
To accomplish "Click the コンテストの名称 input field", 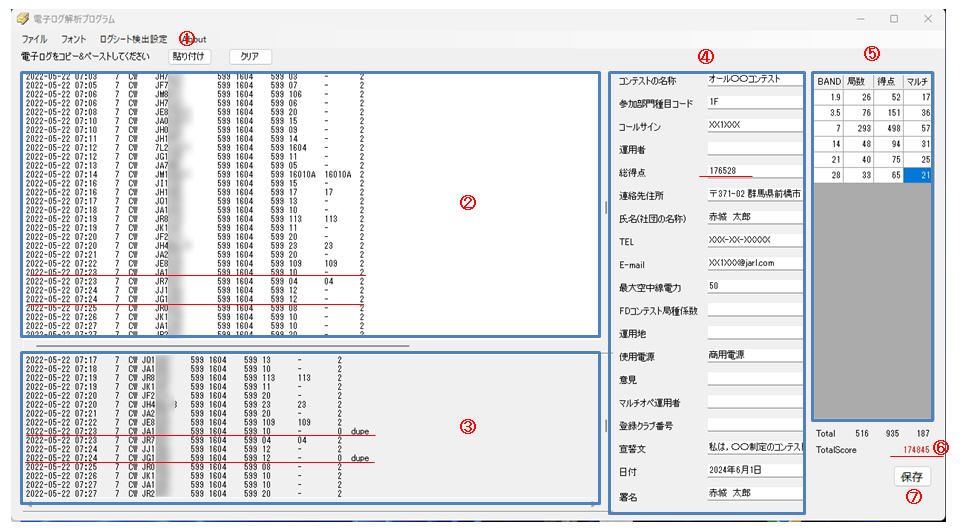I will pyautogui.click(x=754, y=79).
